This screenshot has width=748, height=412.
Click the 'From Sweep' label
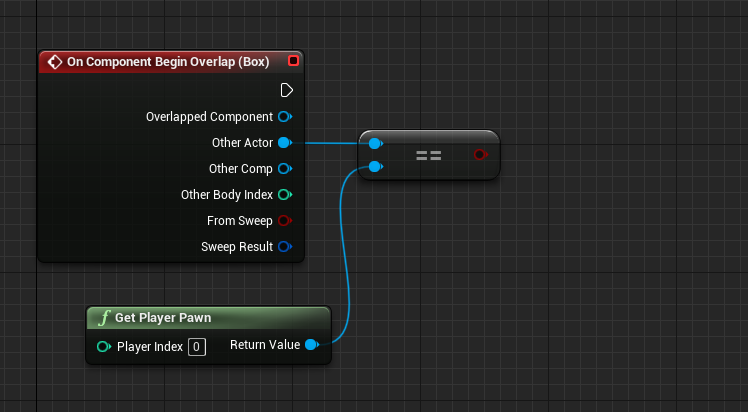click(239, 221)
